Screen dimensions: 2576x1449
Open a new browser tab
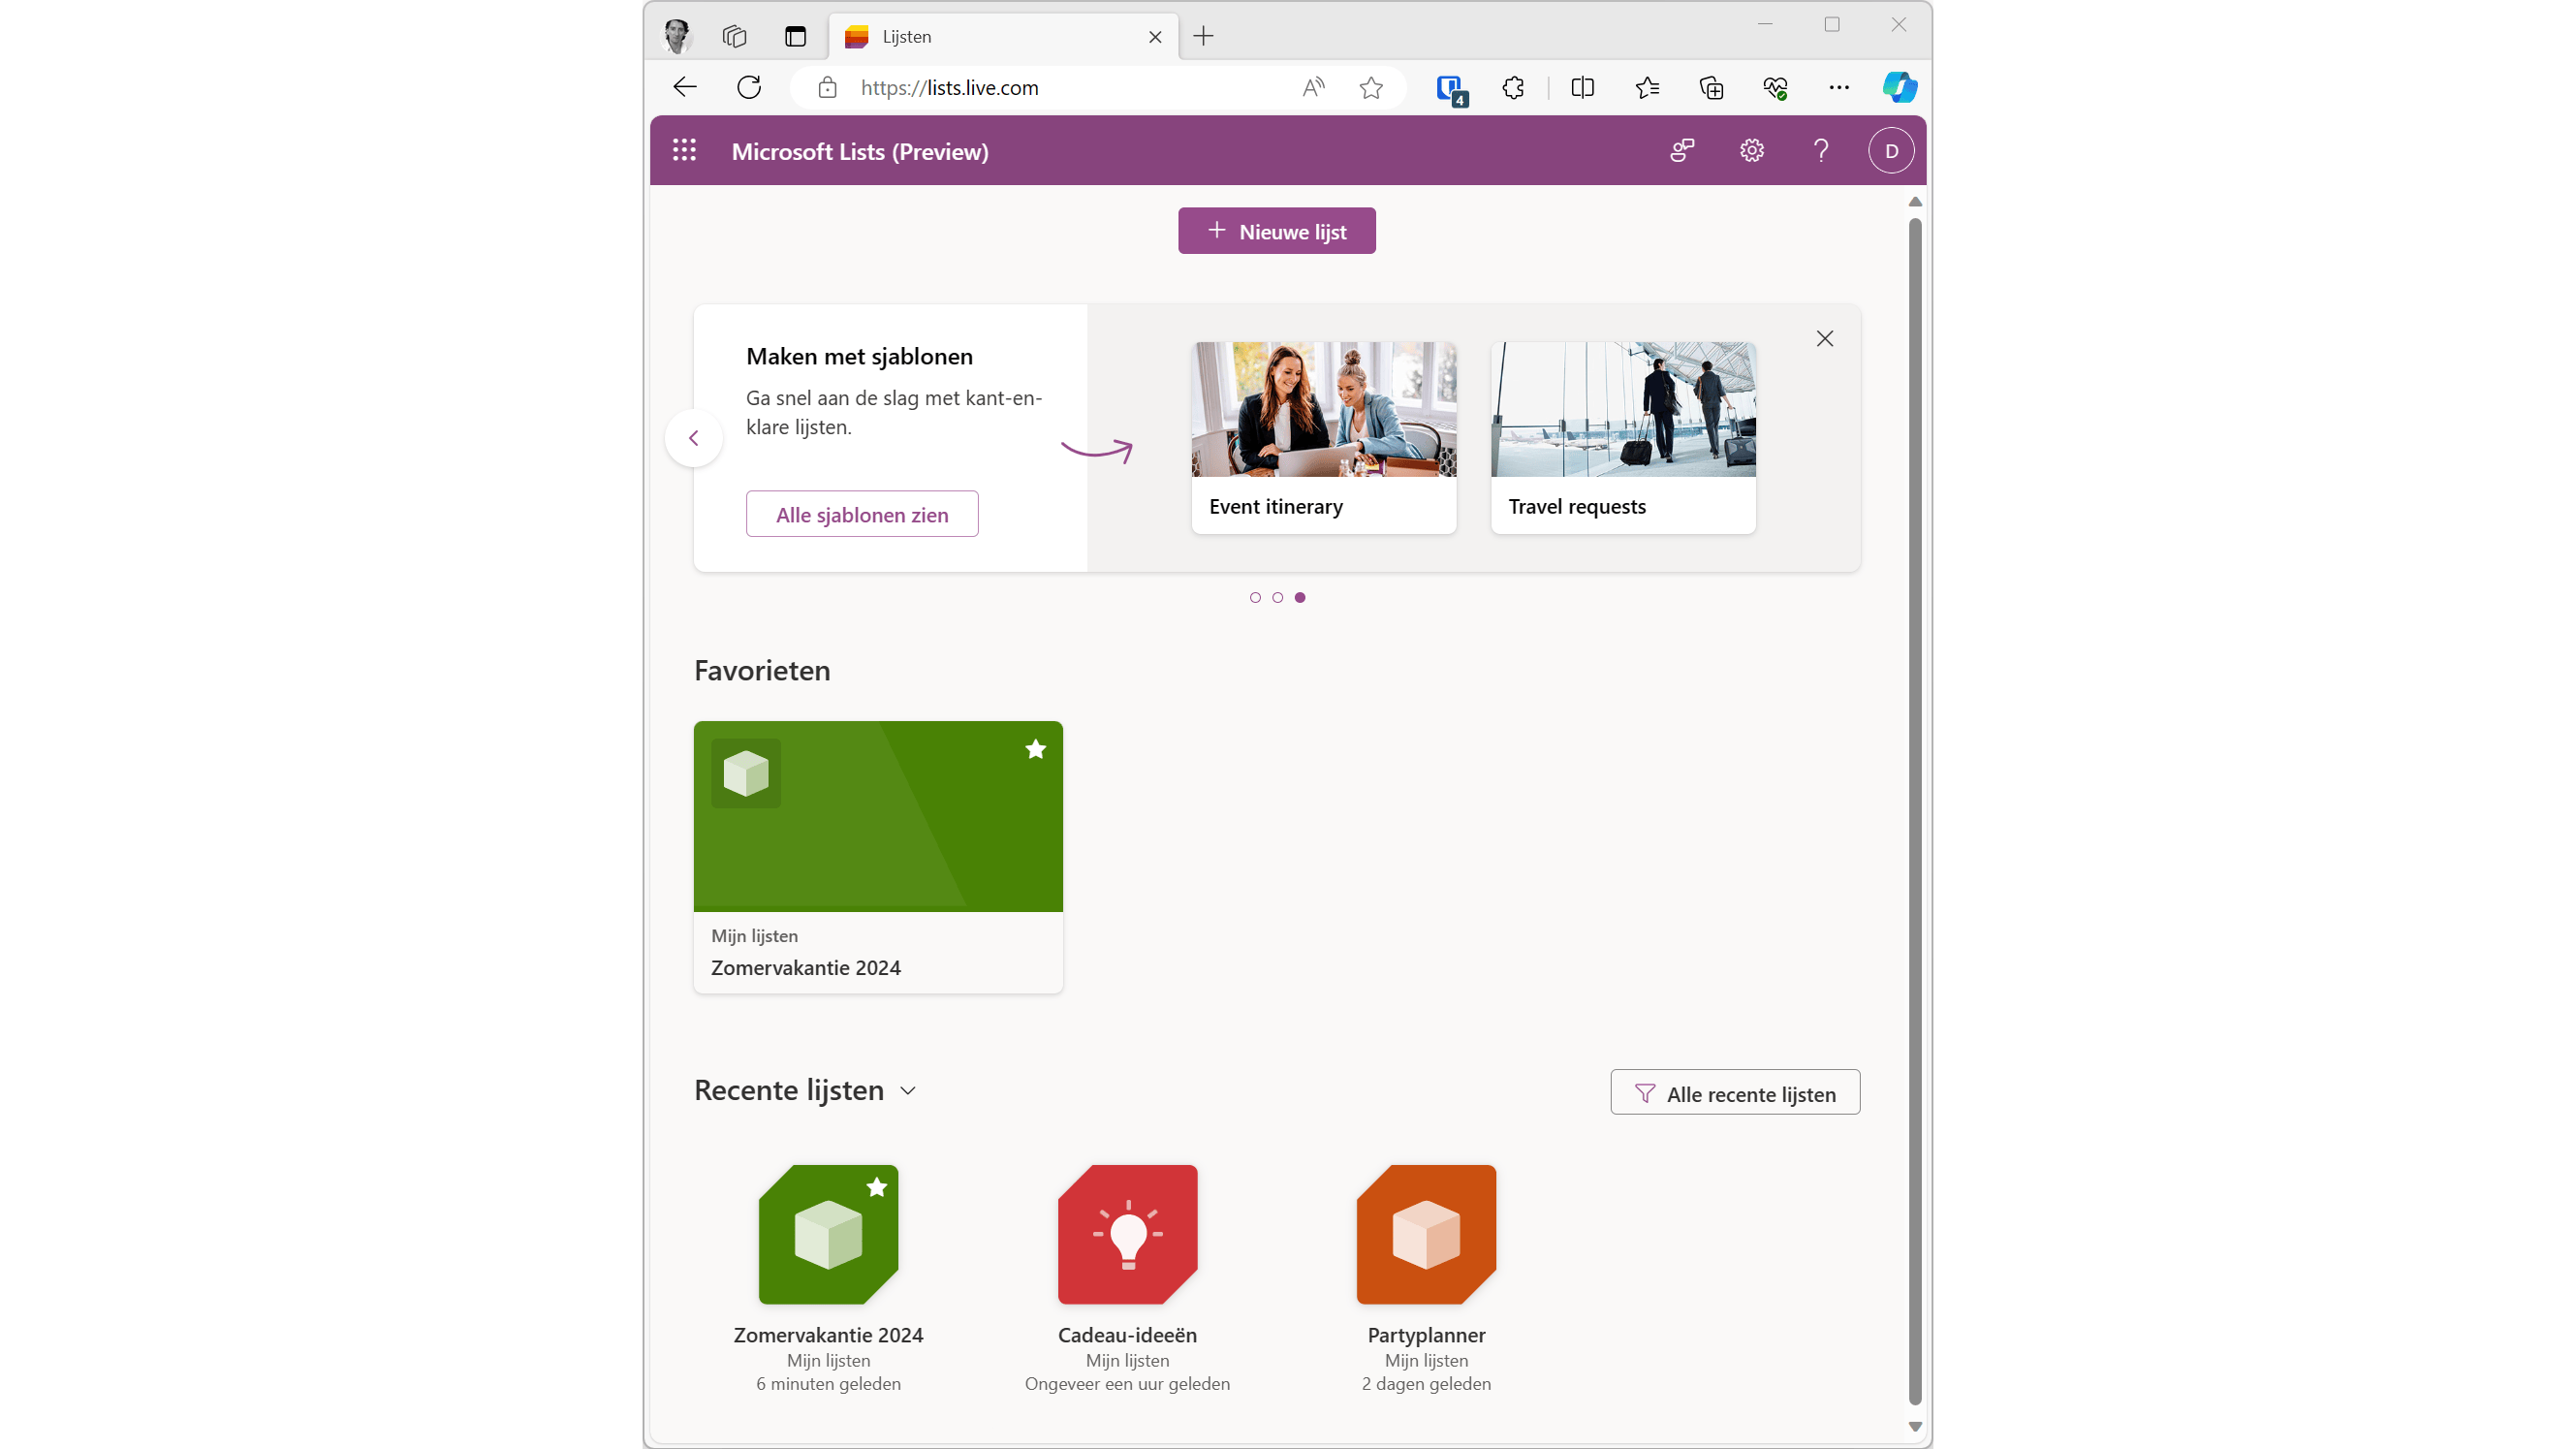(1203, 37)
